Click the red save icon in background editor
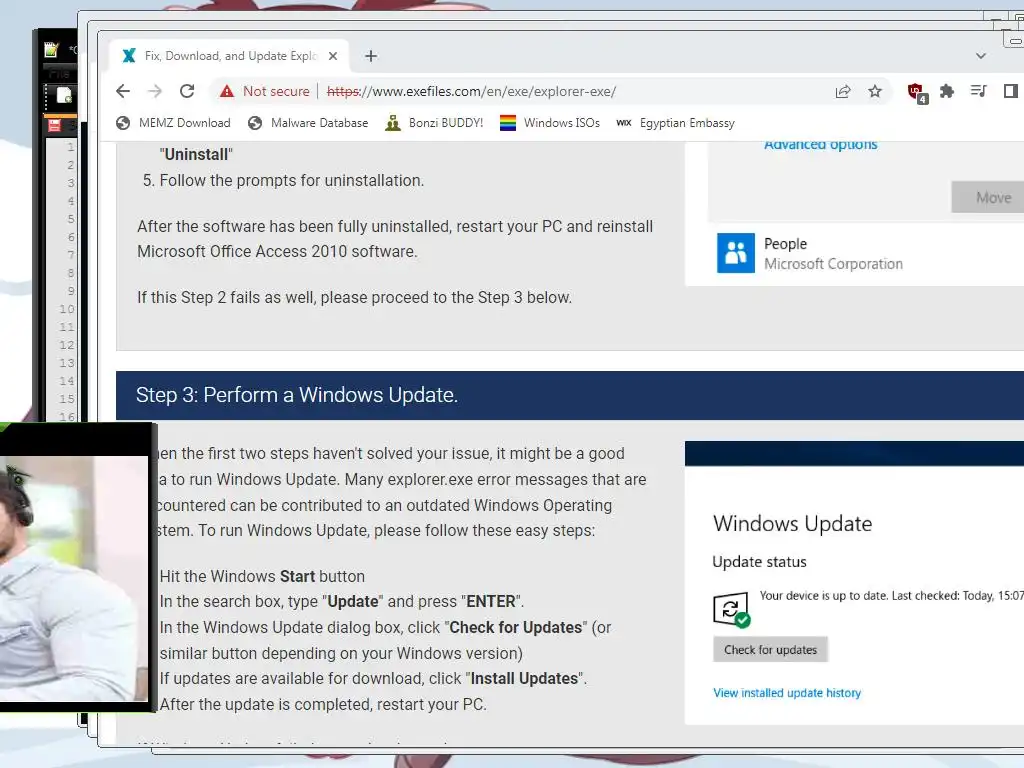The height and width of the screenshot is (768, 1024). point(54,125)
